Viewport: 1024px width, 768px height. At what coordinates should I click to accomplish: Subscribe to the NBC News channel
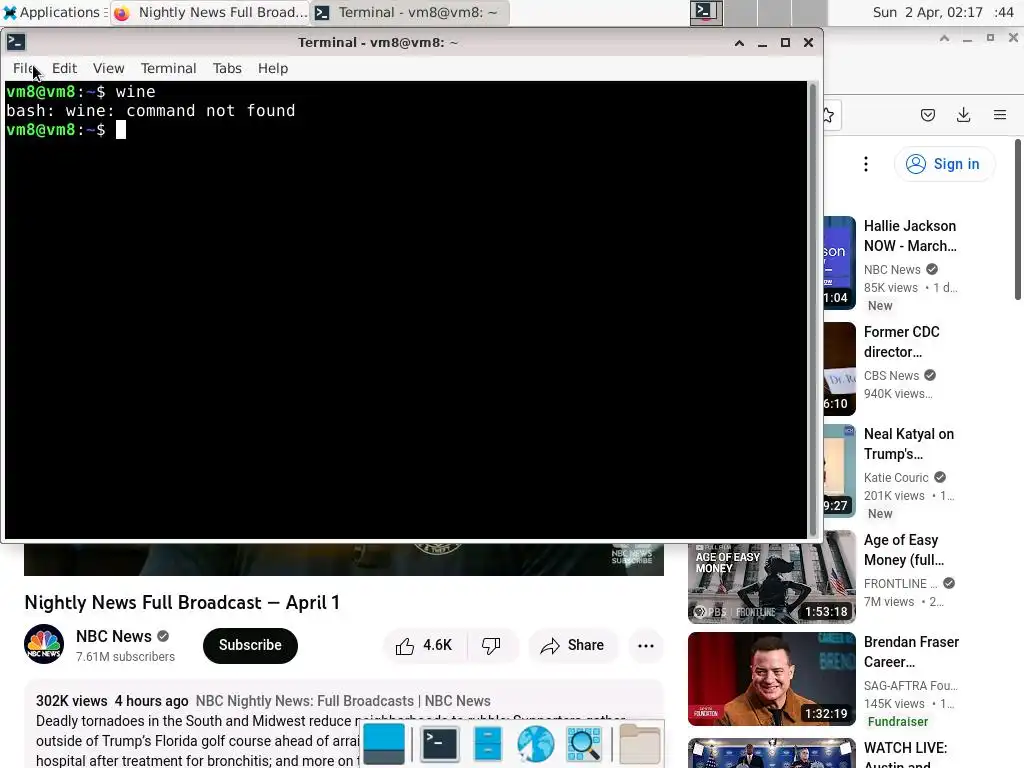tap(250, 645)
